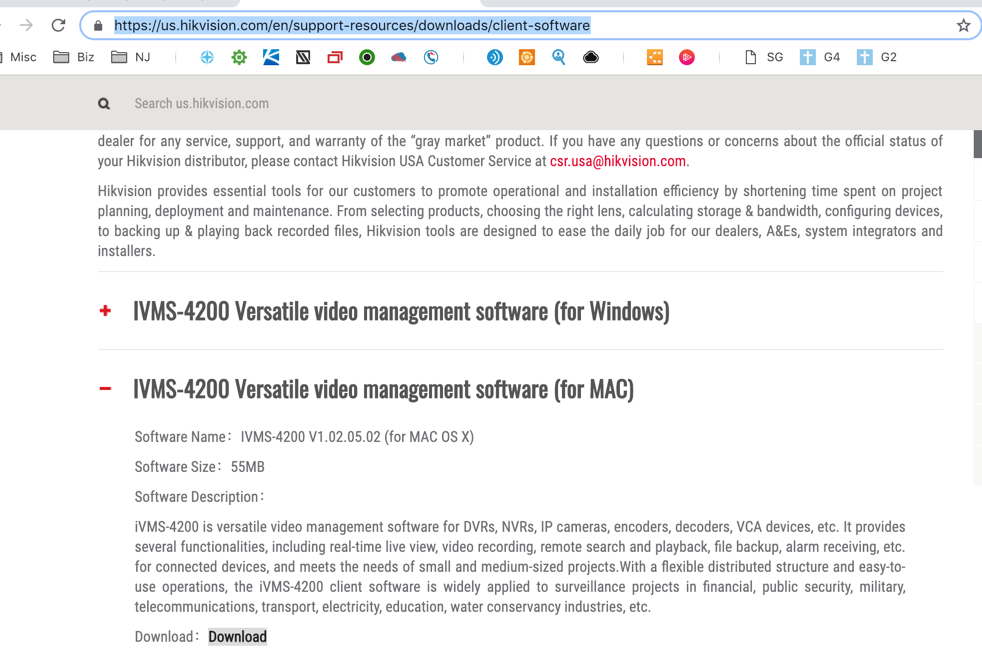The image size is (982, 669).
Task: Download IVMS-4200 for MAC
Action: tap(237, 636)
